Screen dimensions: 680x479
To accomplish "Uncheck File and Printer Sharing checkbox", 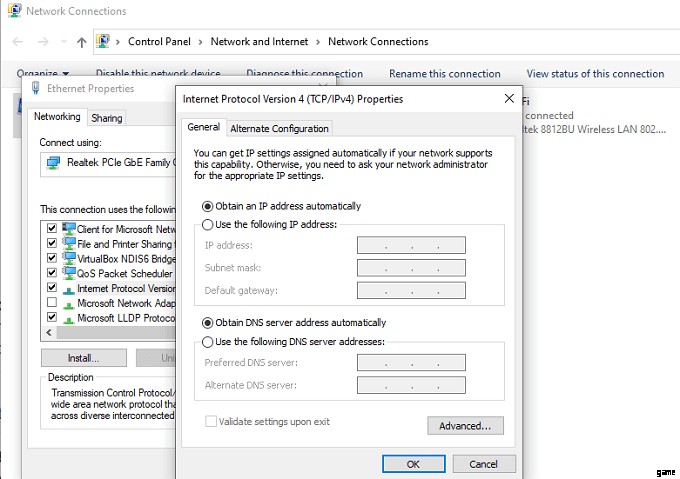I will tap(51, 243).
